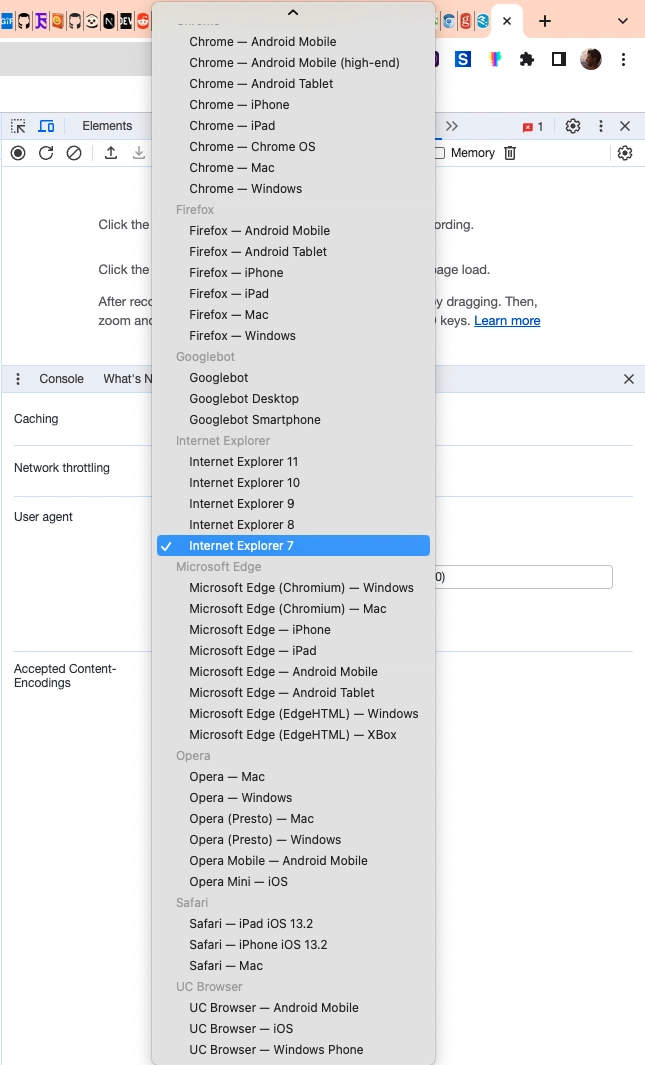Choose Microsoft Edge — iPhone
Viewport: 645px width, 1065px height.
pos(293,630)
